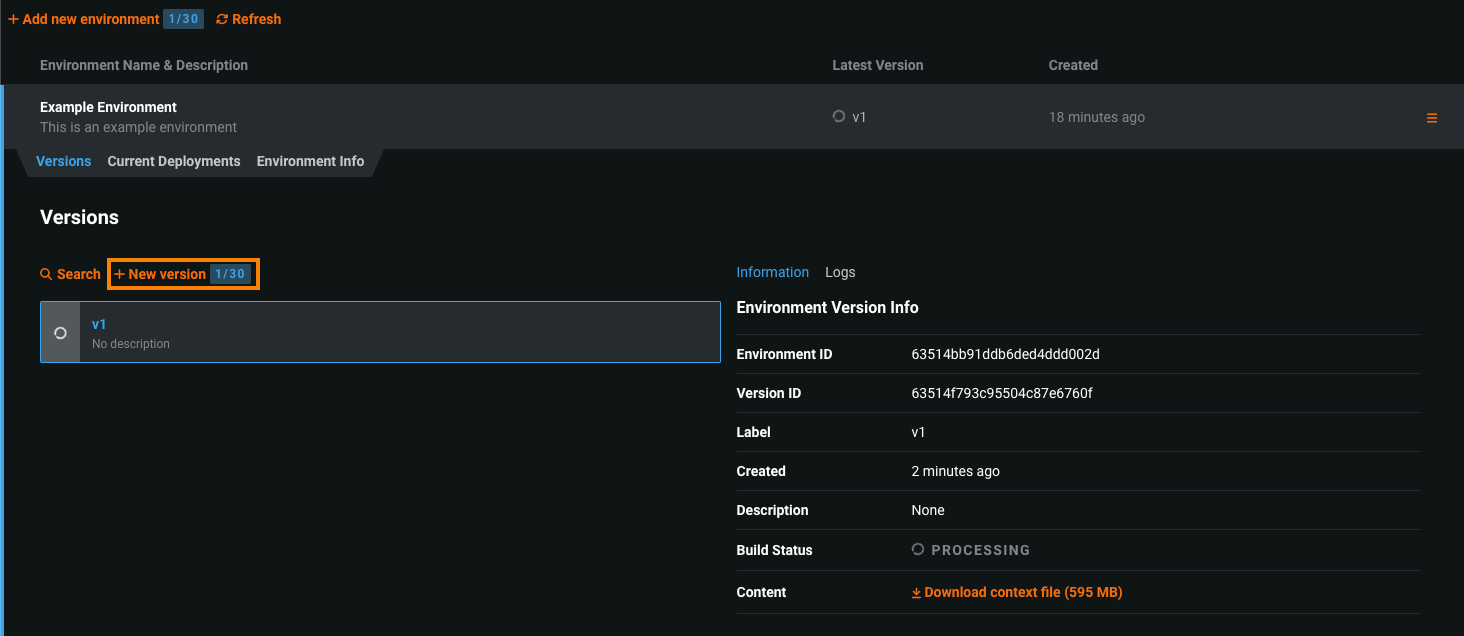
Task: Click the v1 processing spinner icon in version list
Action: tap(60, 333)
